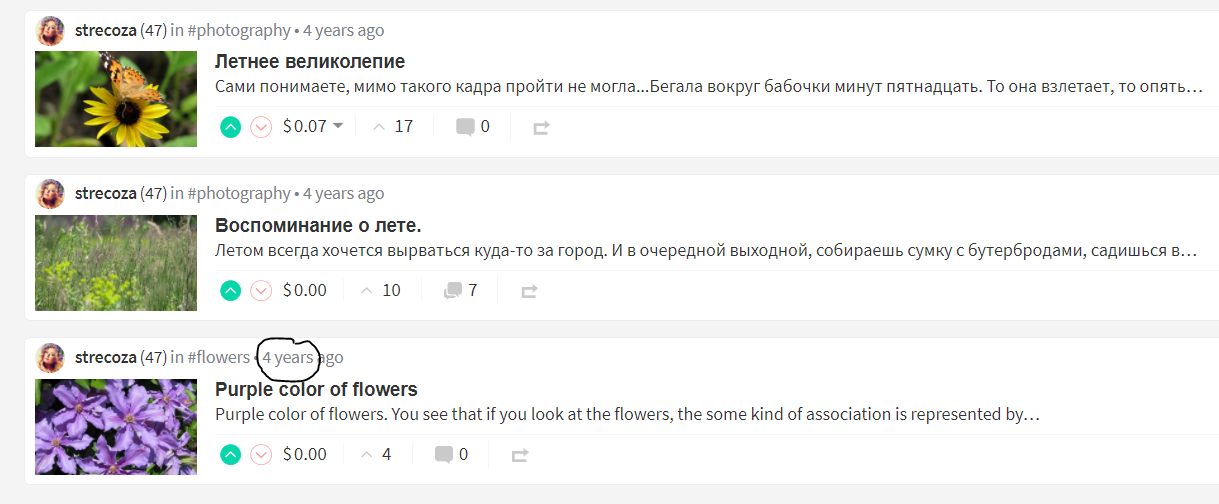This screenshot has width=1219, height=504.
Task: Open the #photography tag on Воспоминание о лете
Action: coord(239,193)
